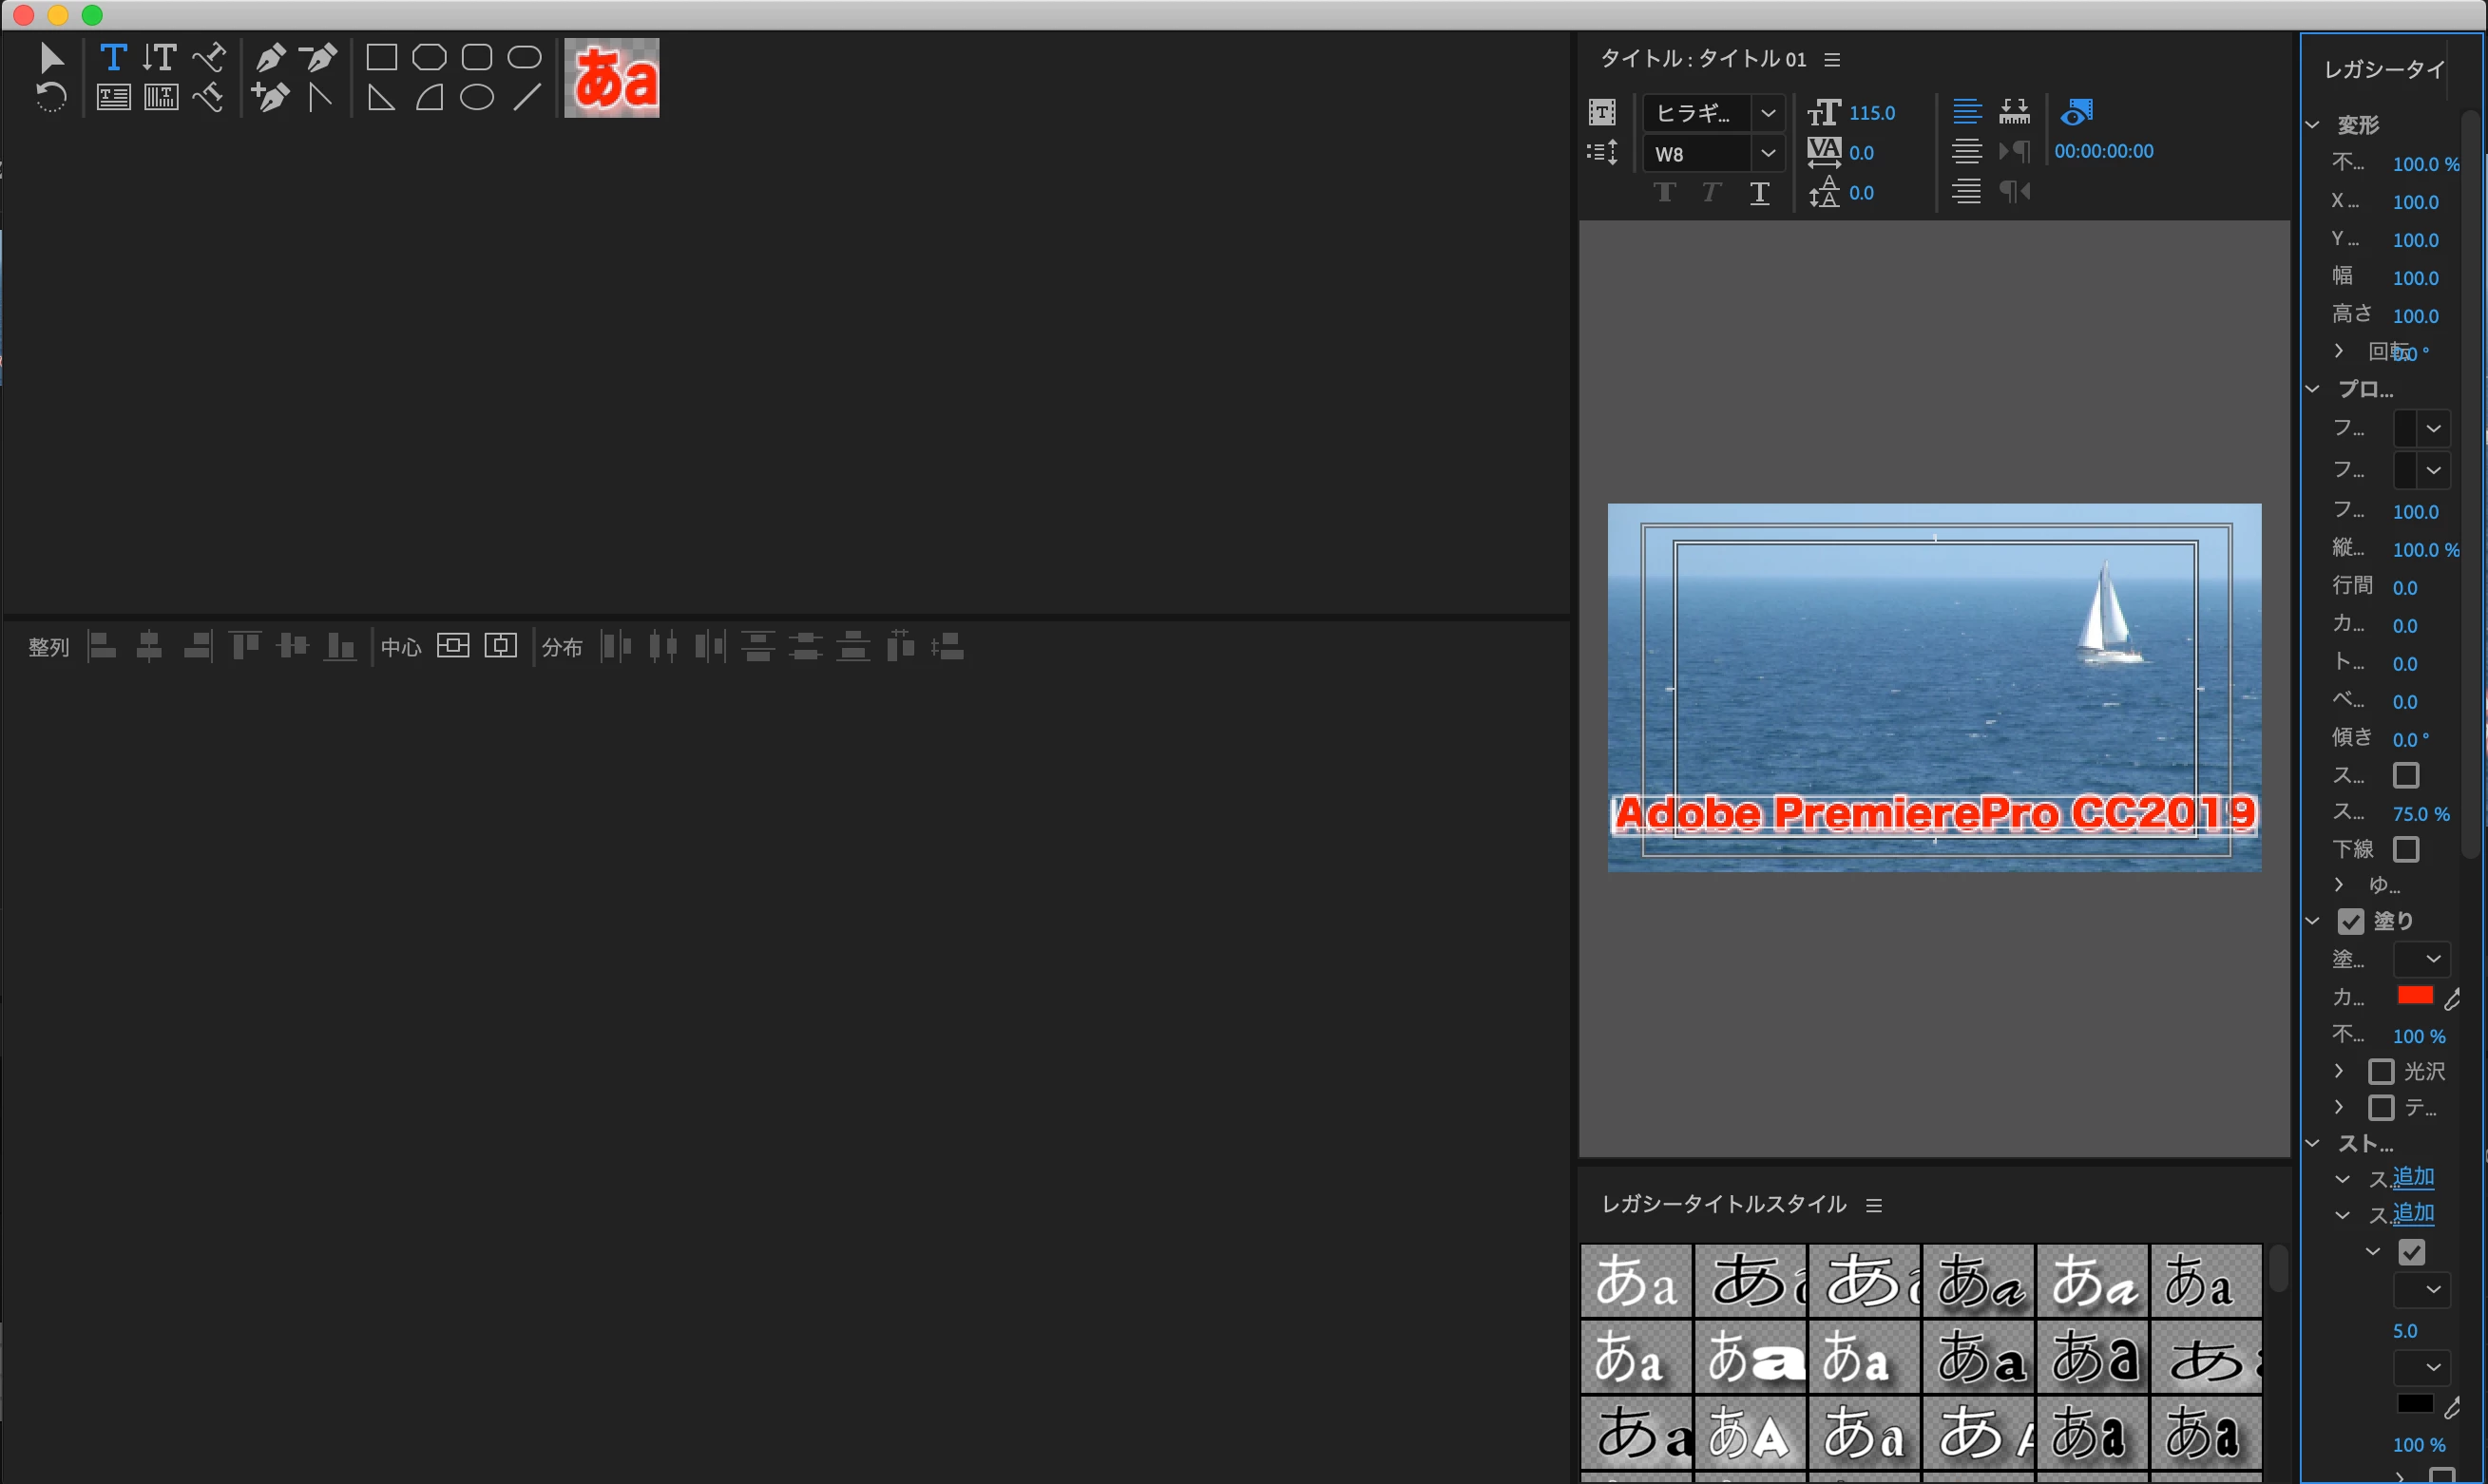The width and height of the screenshot is (2488, 1484).
Task: Enable the 下線 underline checkbox
Action: click(2406, 849)
